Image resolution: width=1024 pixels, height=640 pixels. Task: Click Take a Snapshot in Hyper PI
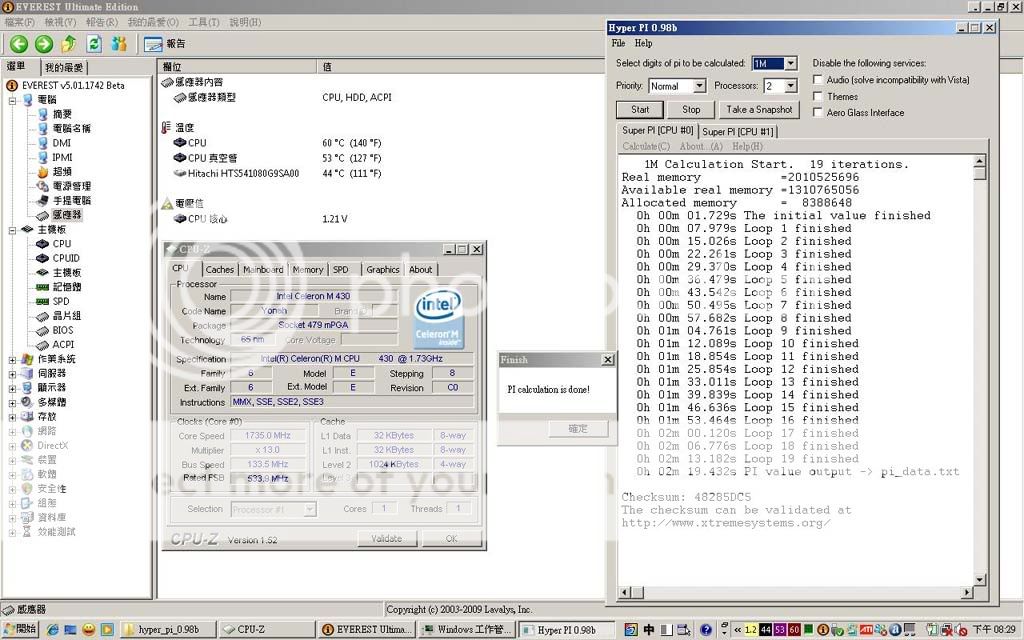coord(760,110)
